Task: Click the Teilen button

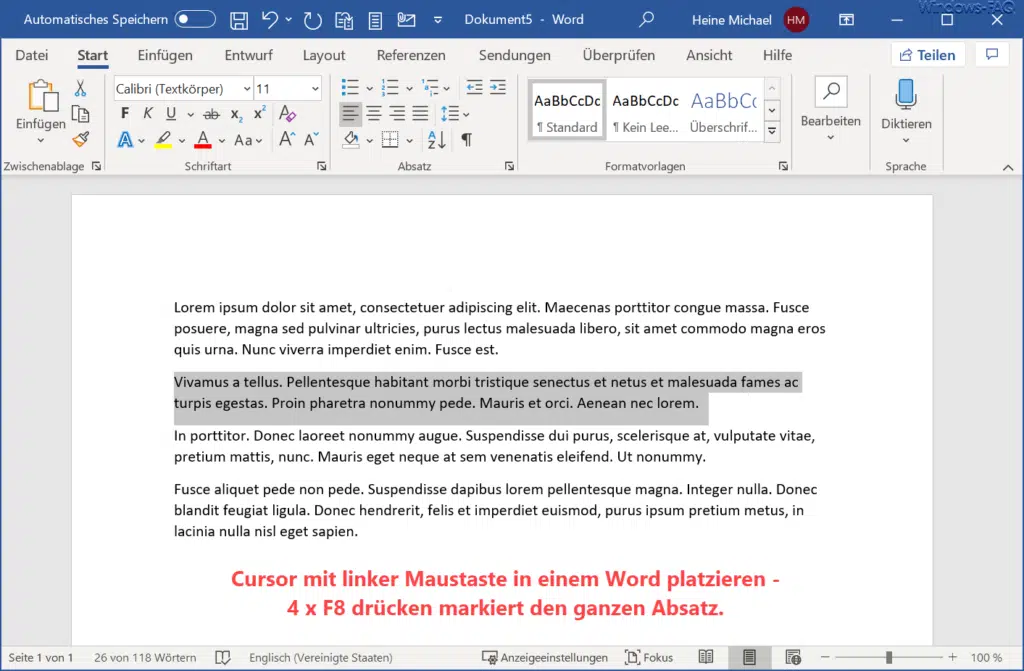Action: pyautogui.click(x=927, y=54)
